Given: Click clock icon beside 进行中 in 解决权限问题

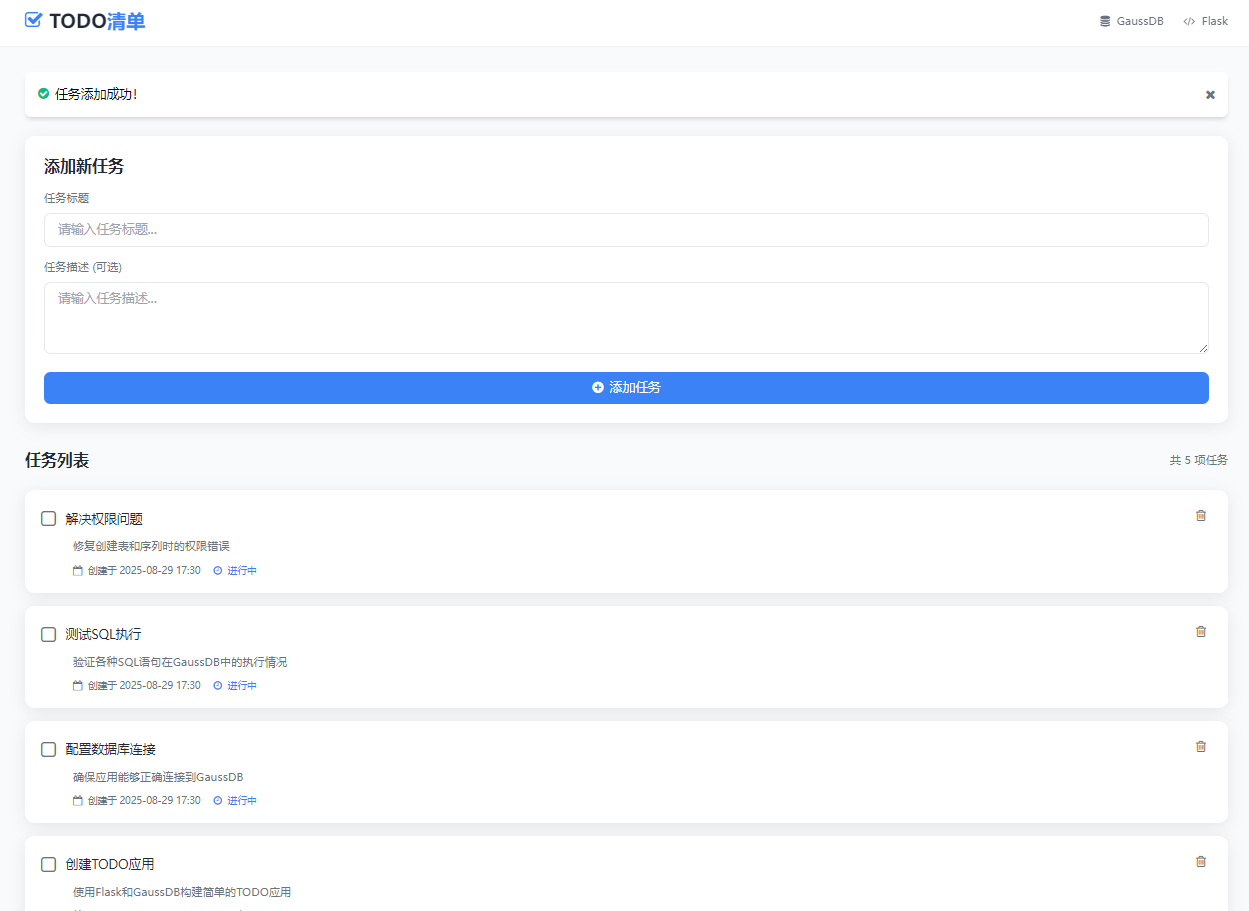Looking at the screenshot, I should 218,571.
